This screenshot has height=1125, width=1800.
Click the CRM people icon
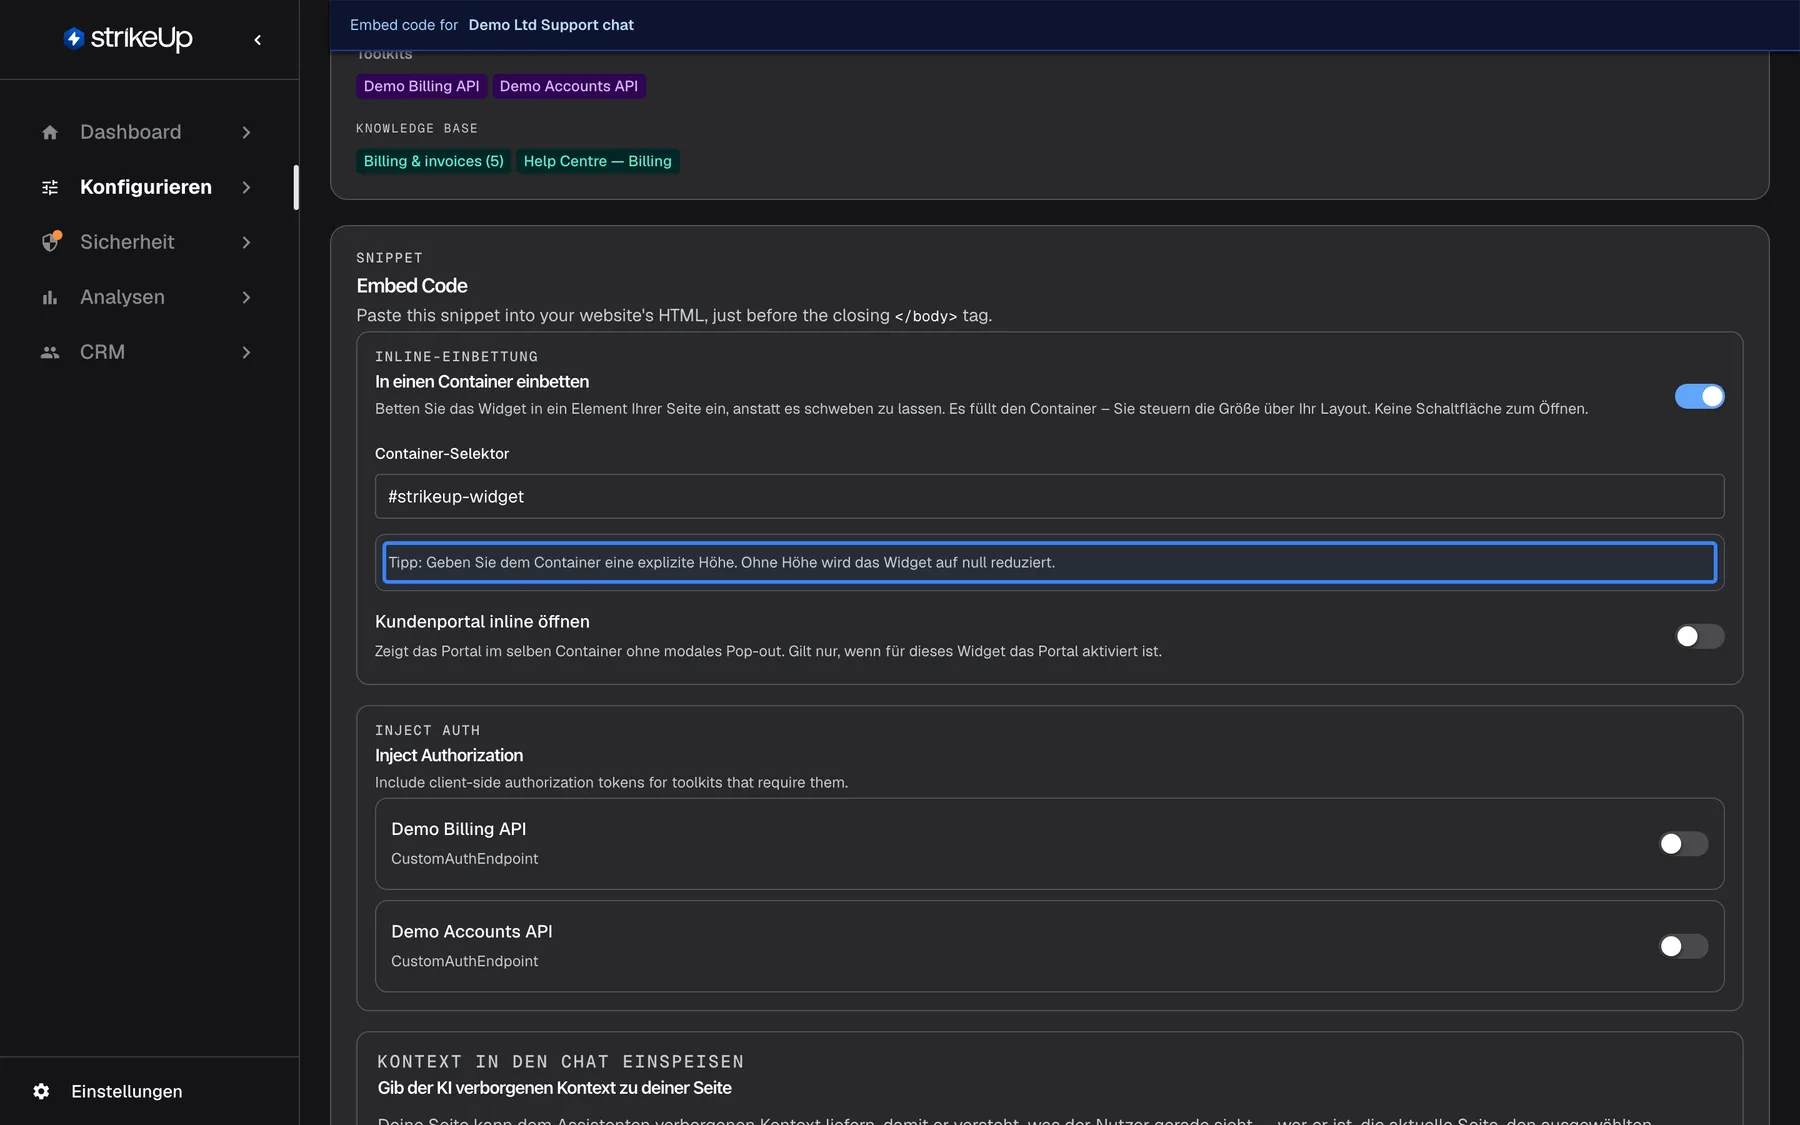(50, 352)
